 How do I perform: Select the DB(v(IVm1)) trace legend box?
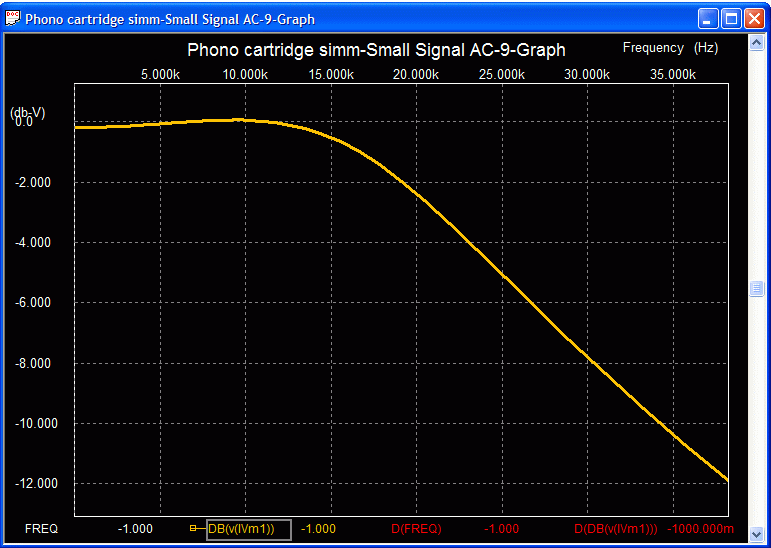[248, 530]
